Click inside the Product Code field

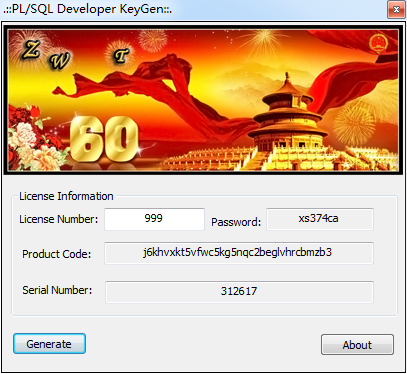(239, 253)
